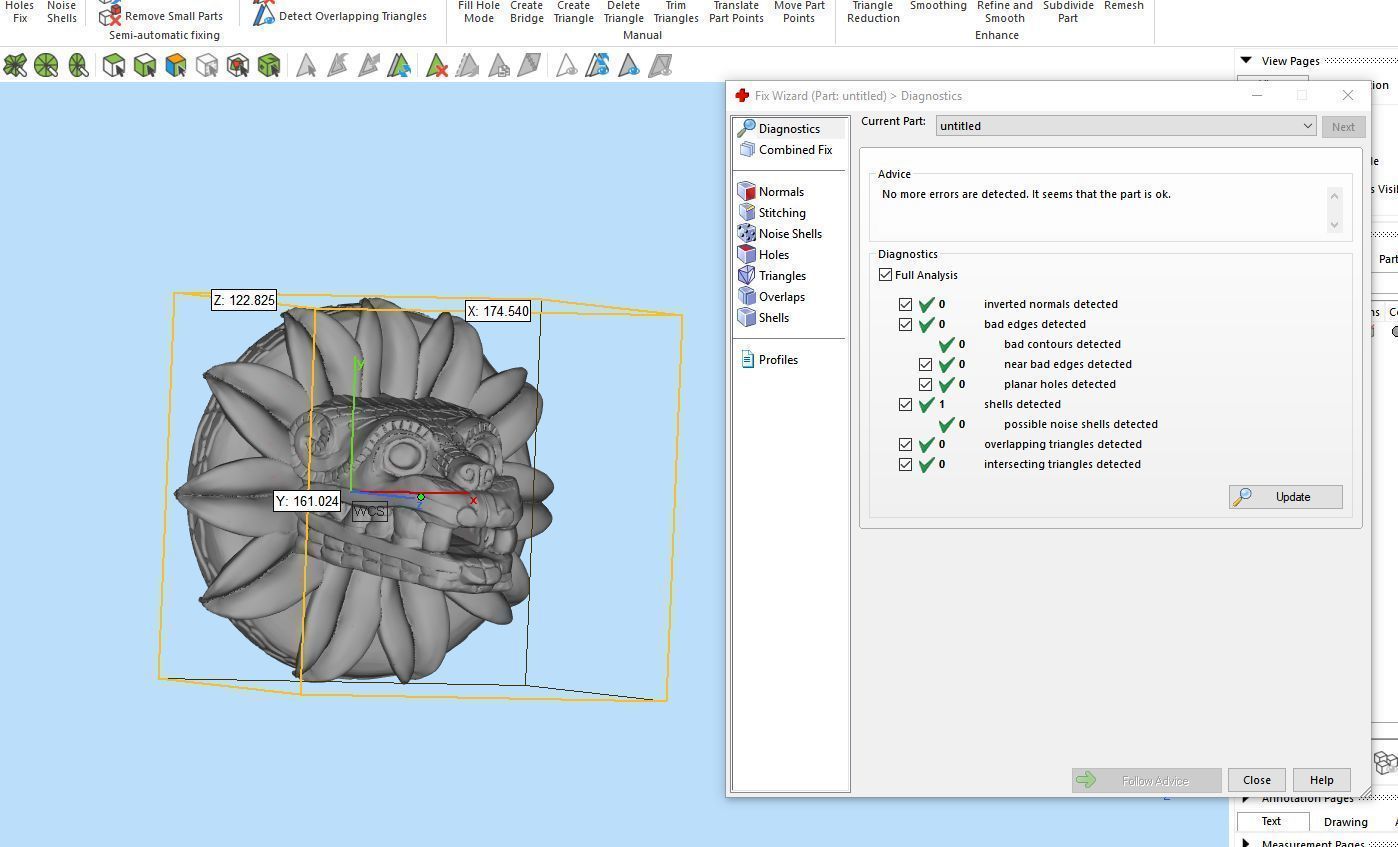Open the Current Part dropdown
The height and width of the screenshot is (847, 1398).
(x=1306, y=126)
